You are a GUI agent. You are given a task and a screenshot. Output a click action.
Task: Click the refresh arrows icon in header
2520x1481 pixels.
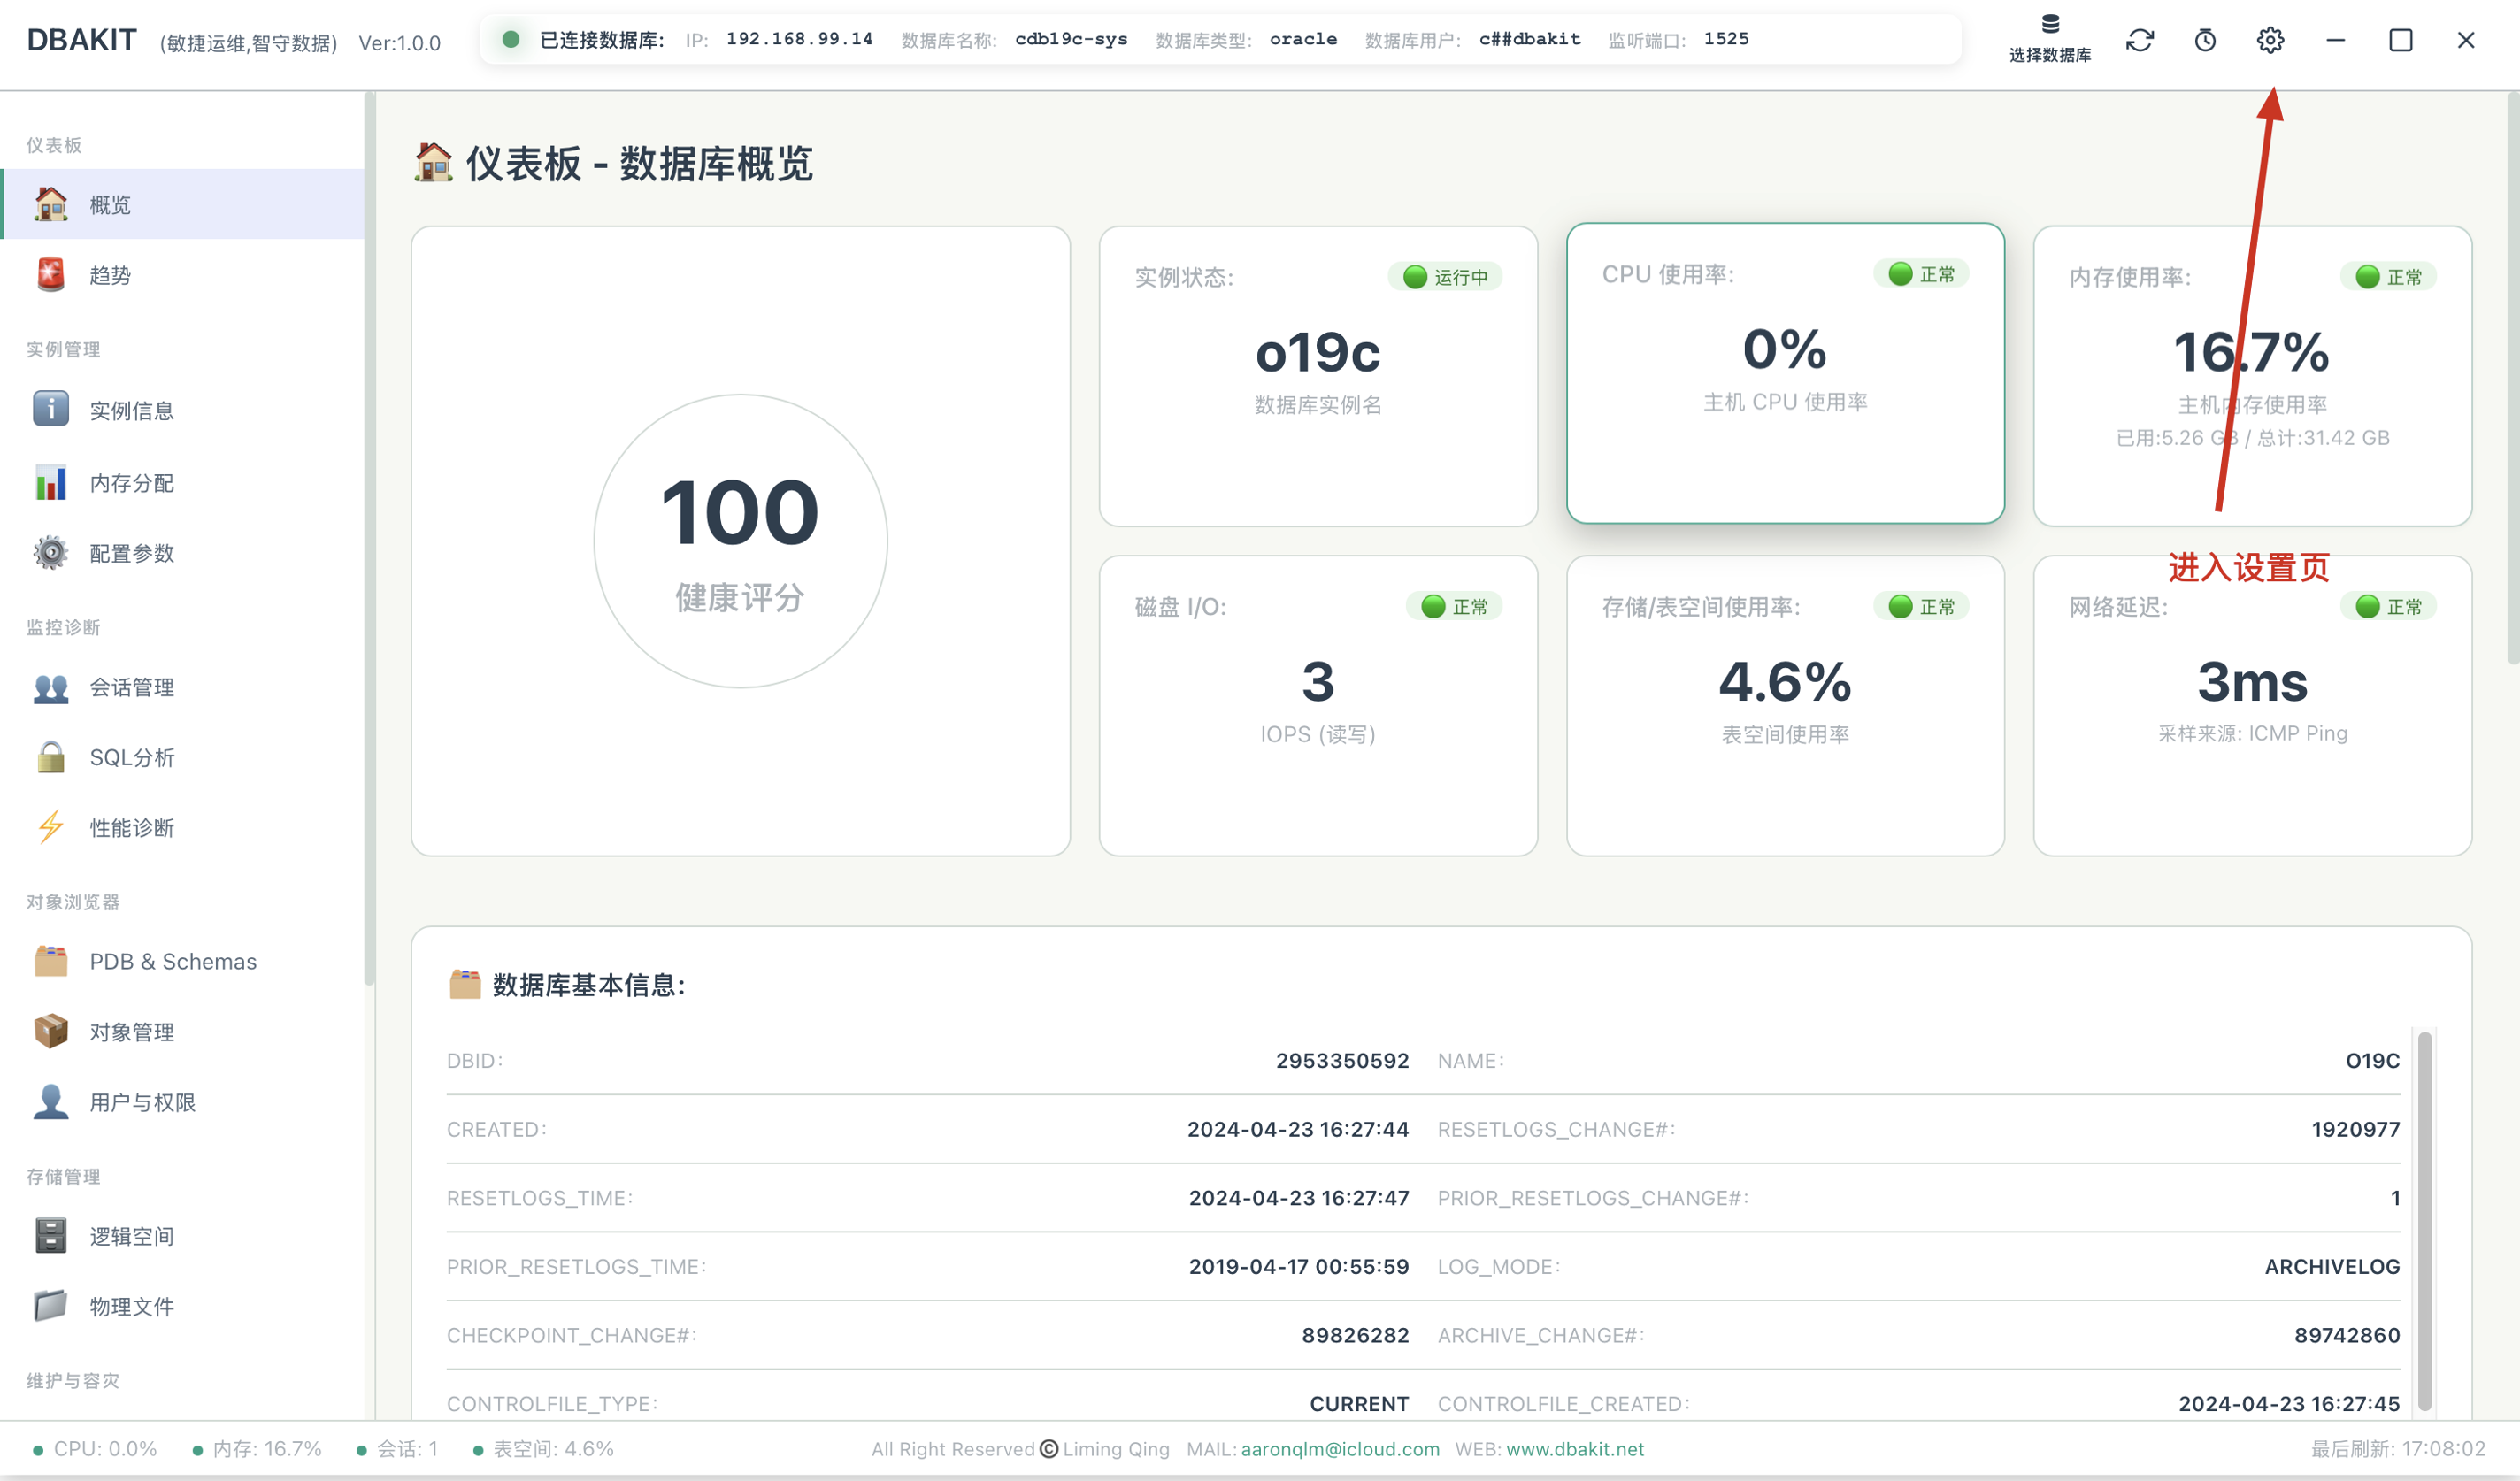pyautogui.click(x=2140, y=40)
